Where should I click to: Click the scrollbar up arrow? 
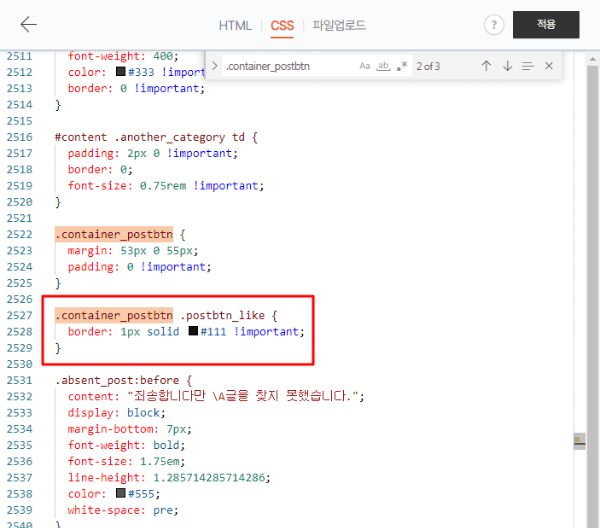click(x=592, y=59)
